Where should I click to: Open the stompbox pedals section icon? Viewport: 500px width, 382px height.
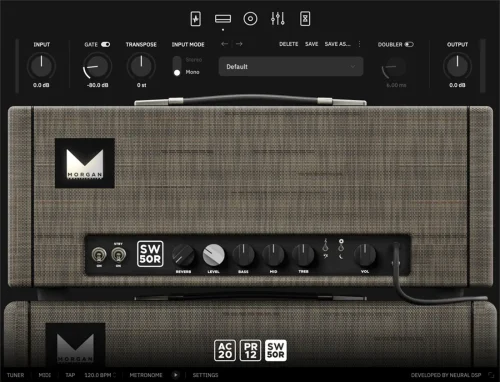(196, 19)
